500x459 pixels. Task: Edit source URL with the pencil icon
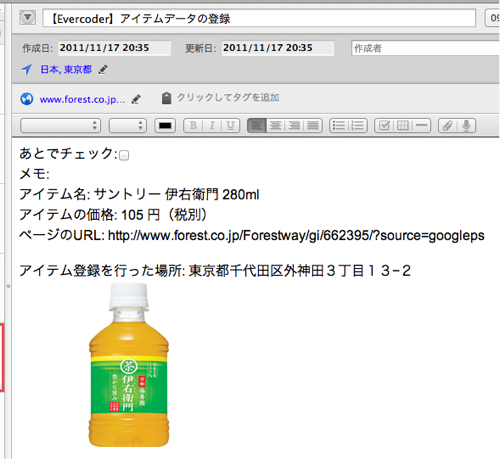click(x=136, y=99)
